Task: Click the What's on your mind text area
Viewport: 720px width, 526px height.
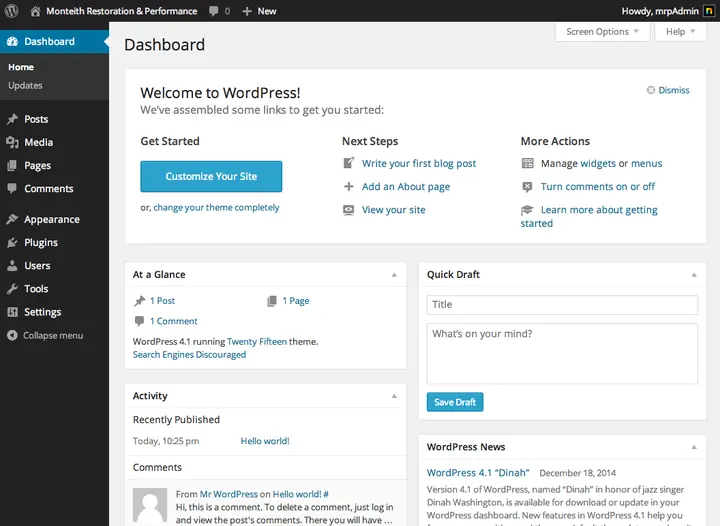Action: pos(562,353)
